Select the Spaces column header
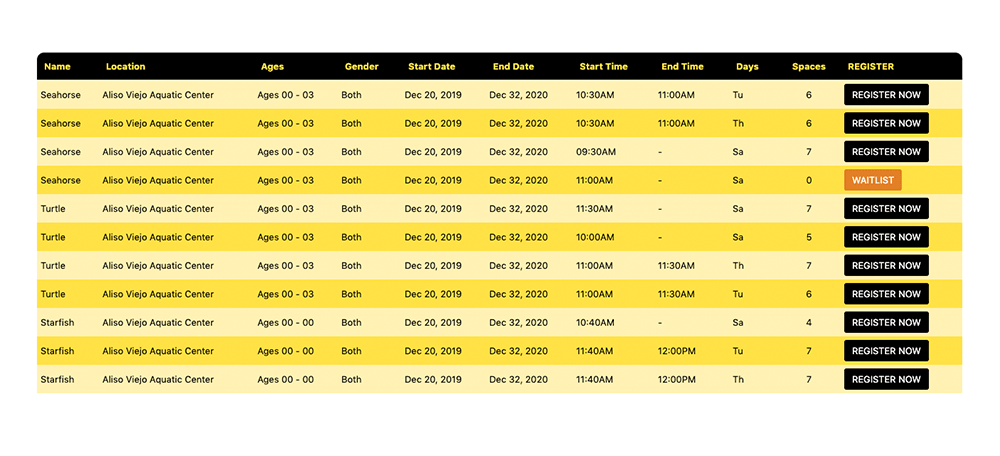This screenshot has height=456, width=1000. 808,67
